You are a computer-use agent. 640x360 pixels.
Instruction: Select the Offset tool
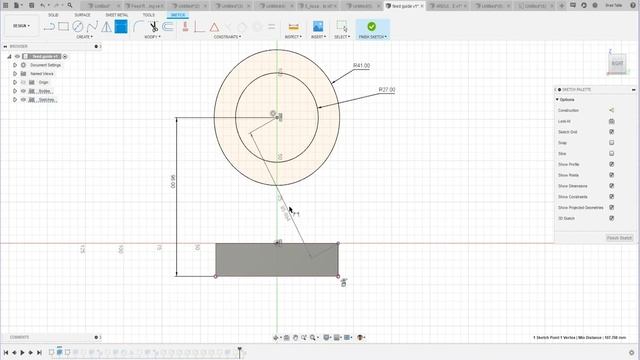point(167,27)
